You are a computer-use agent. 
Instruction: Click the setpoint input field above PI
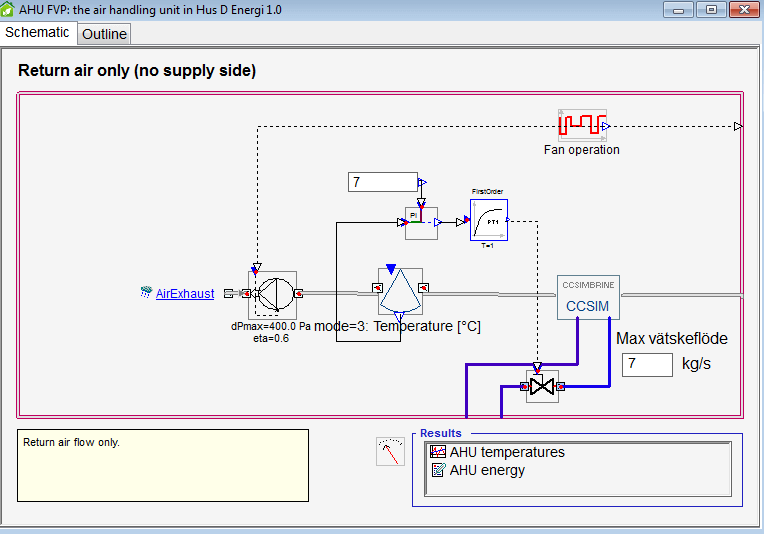[382, 182]
